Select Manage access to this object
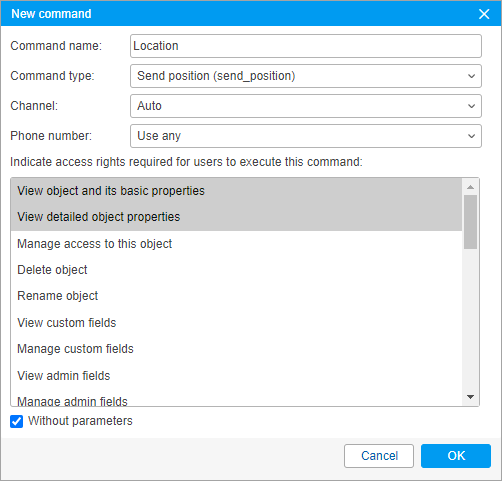The image size is (502, 481). [x=236, y=244]
